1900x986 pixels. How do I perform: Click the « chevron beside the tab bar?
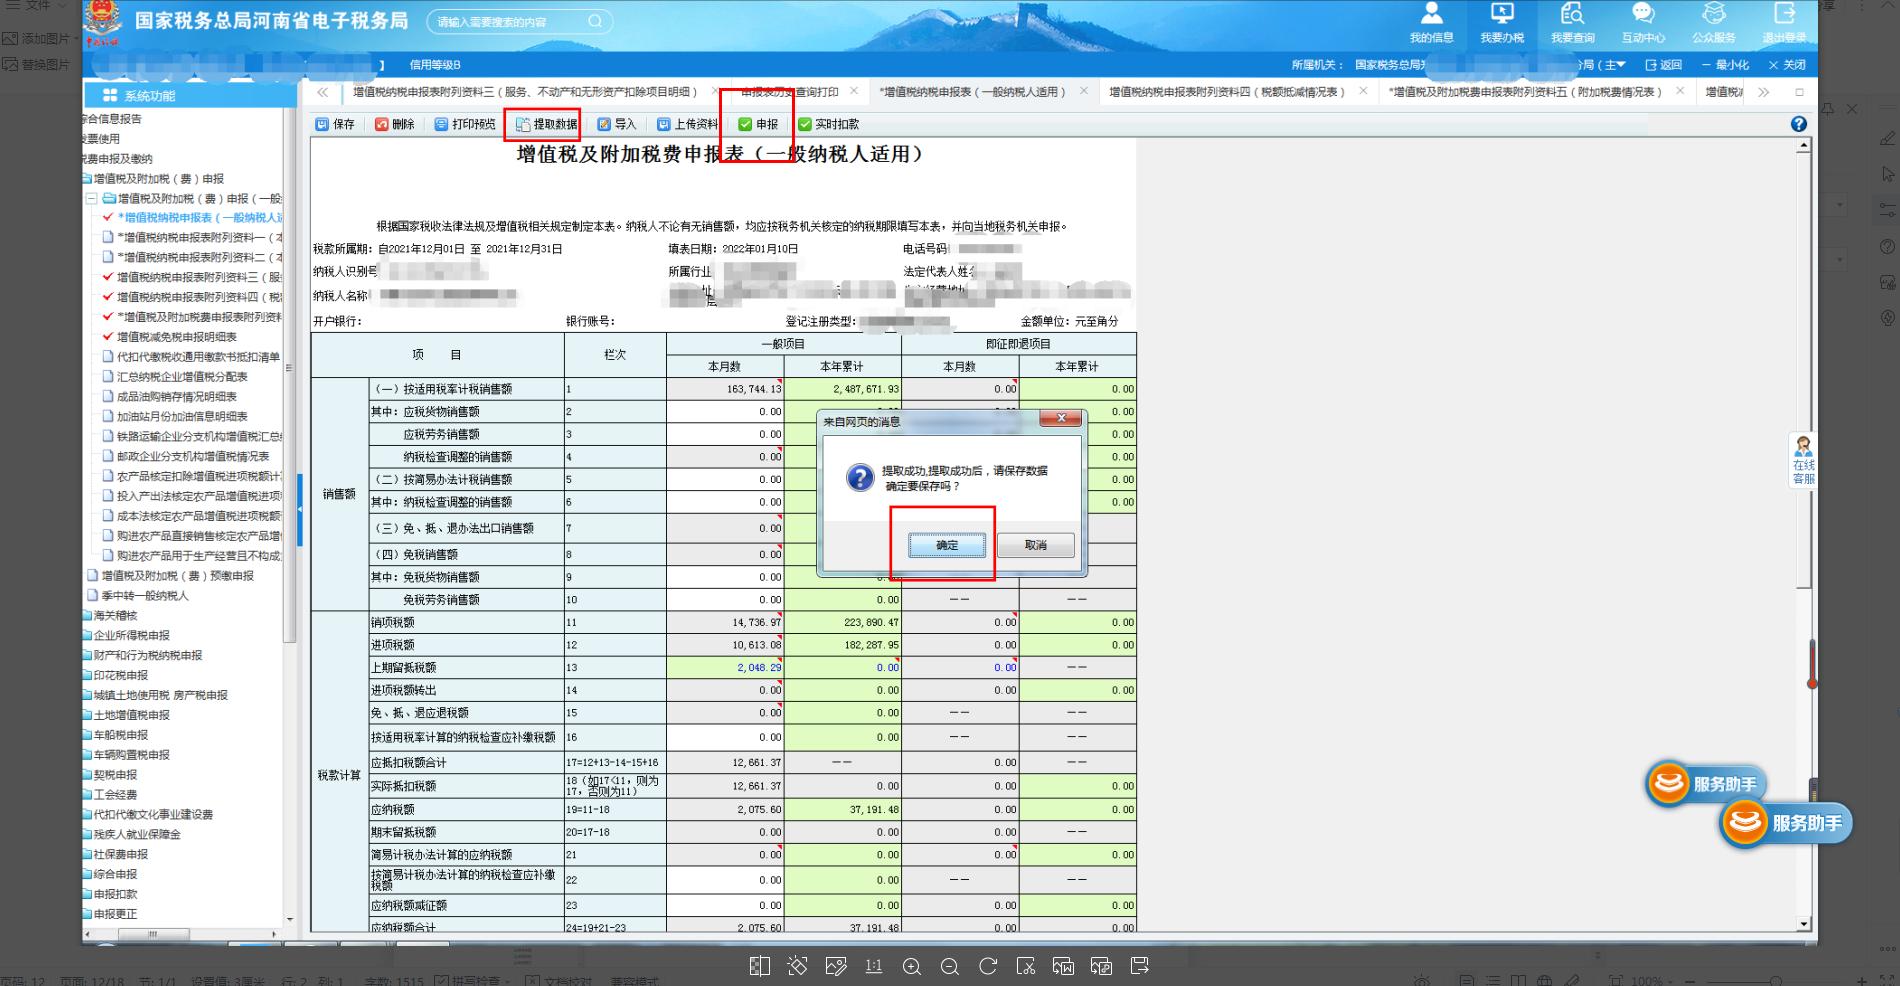point(322,91)
